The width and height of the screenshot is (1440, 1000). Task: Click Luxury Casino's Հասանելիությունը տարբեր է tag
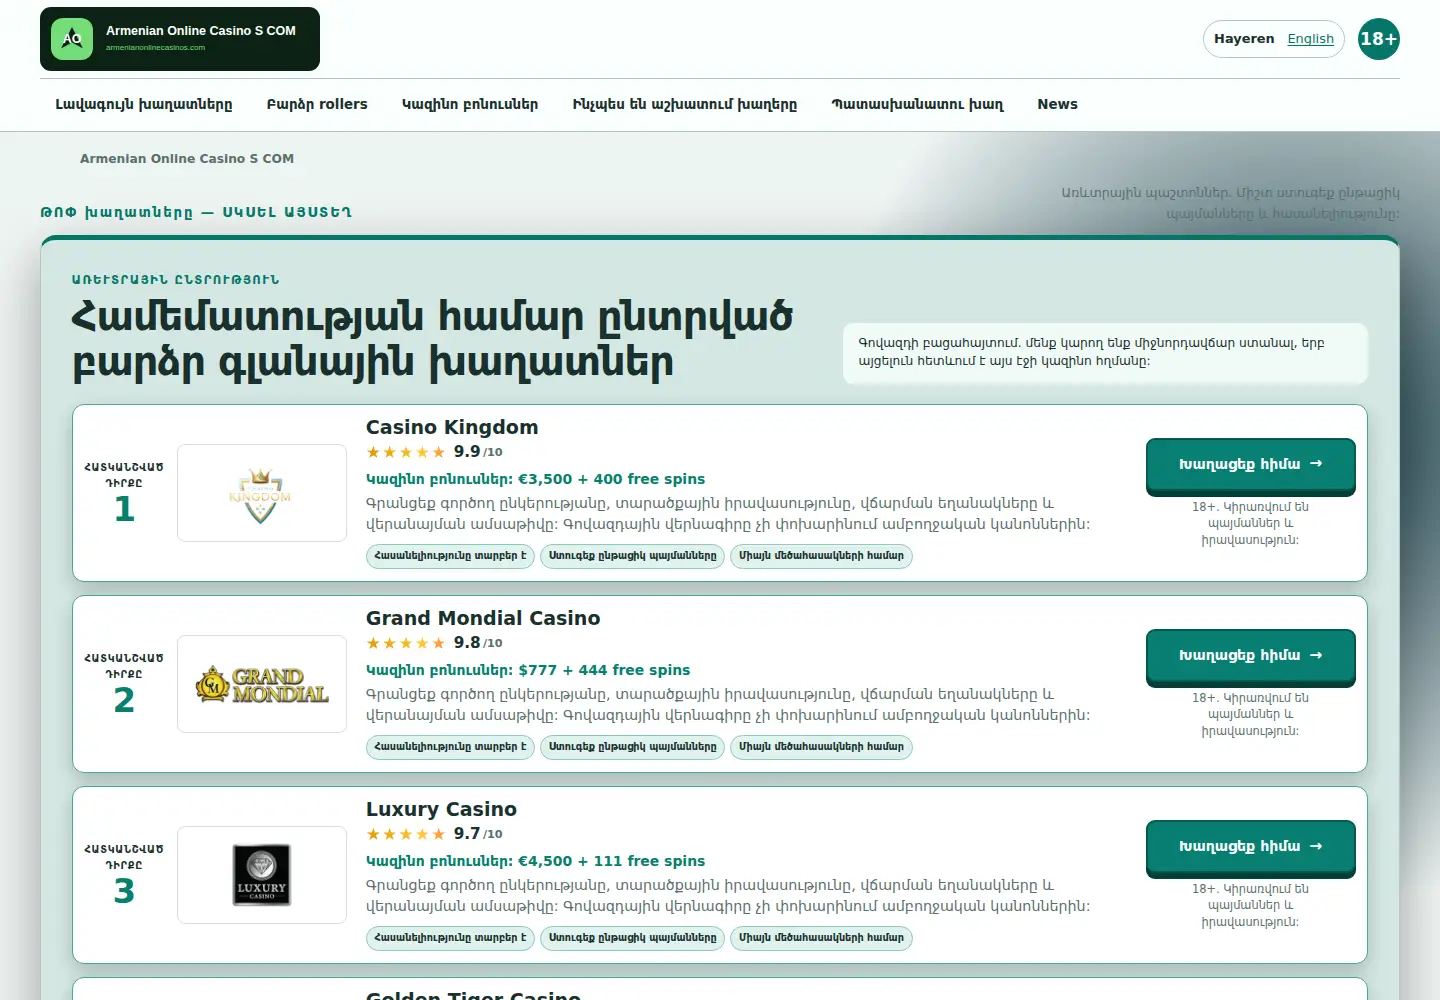point(450,938)
